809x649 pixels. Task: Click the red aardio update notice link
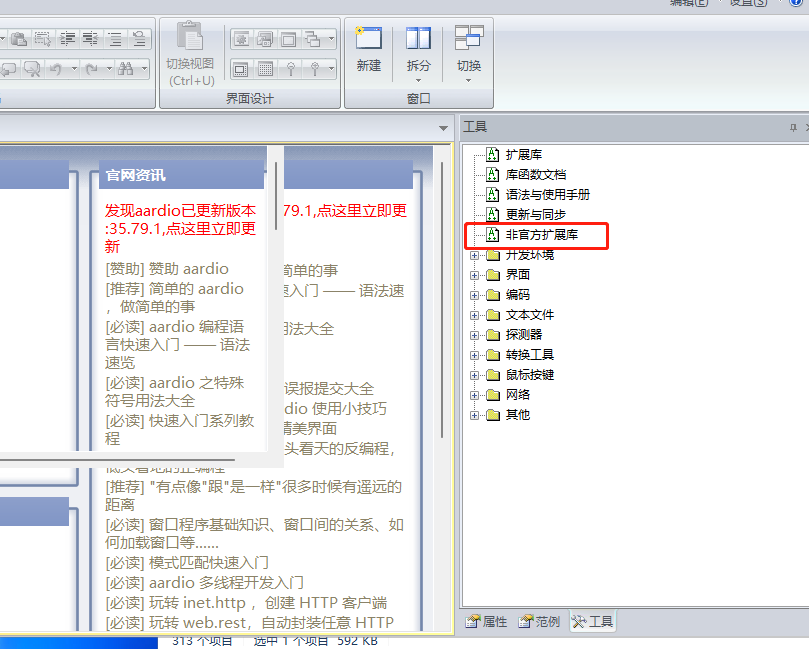[181, 228]
